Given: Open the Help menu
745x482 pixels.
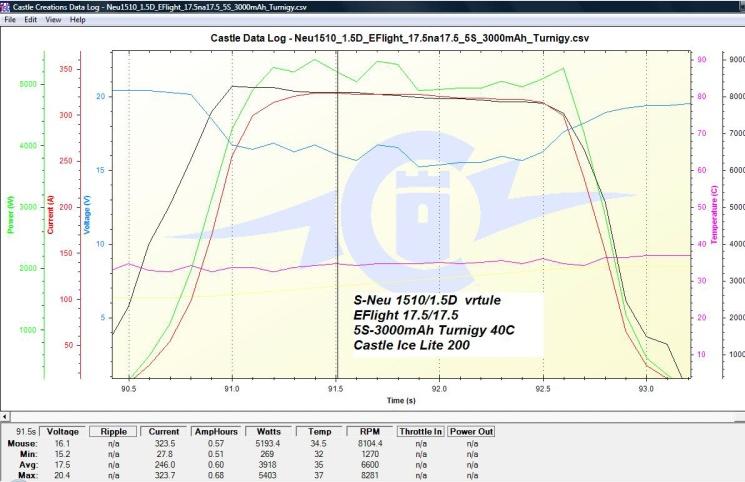Looking at the screenshot, I should 77,19.
